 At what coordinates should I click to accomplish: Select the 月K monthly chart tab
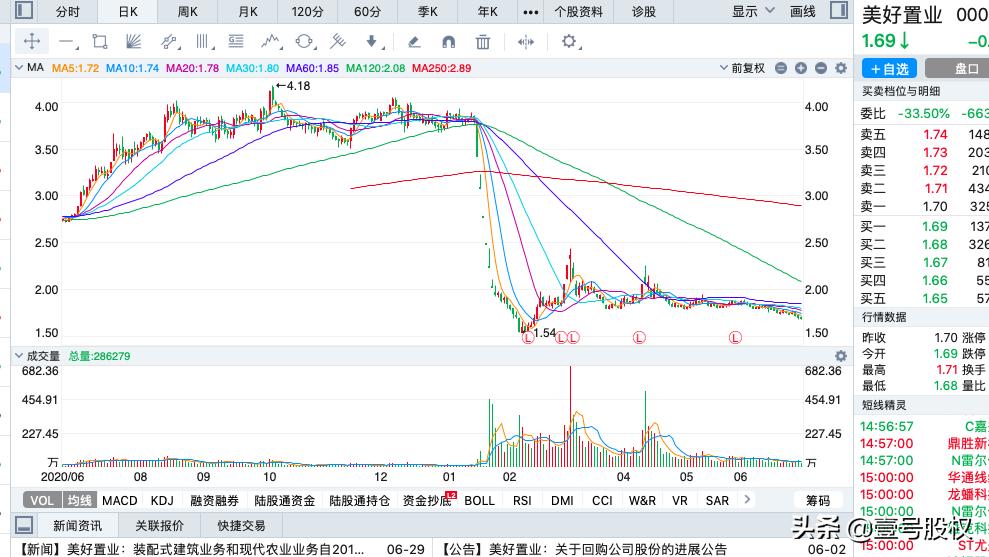click(248, 11)
